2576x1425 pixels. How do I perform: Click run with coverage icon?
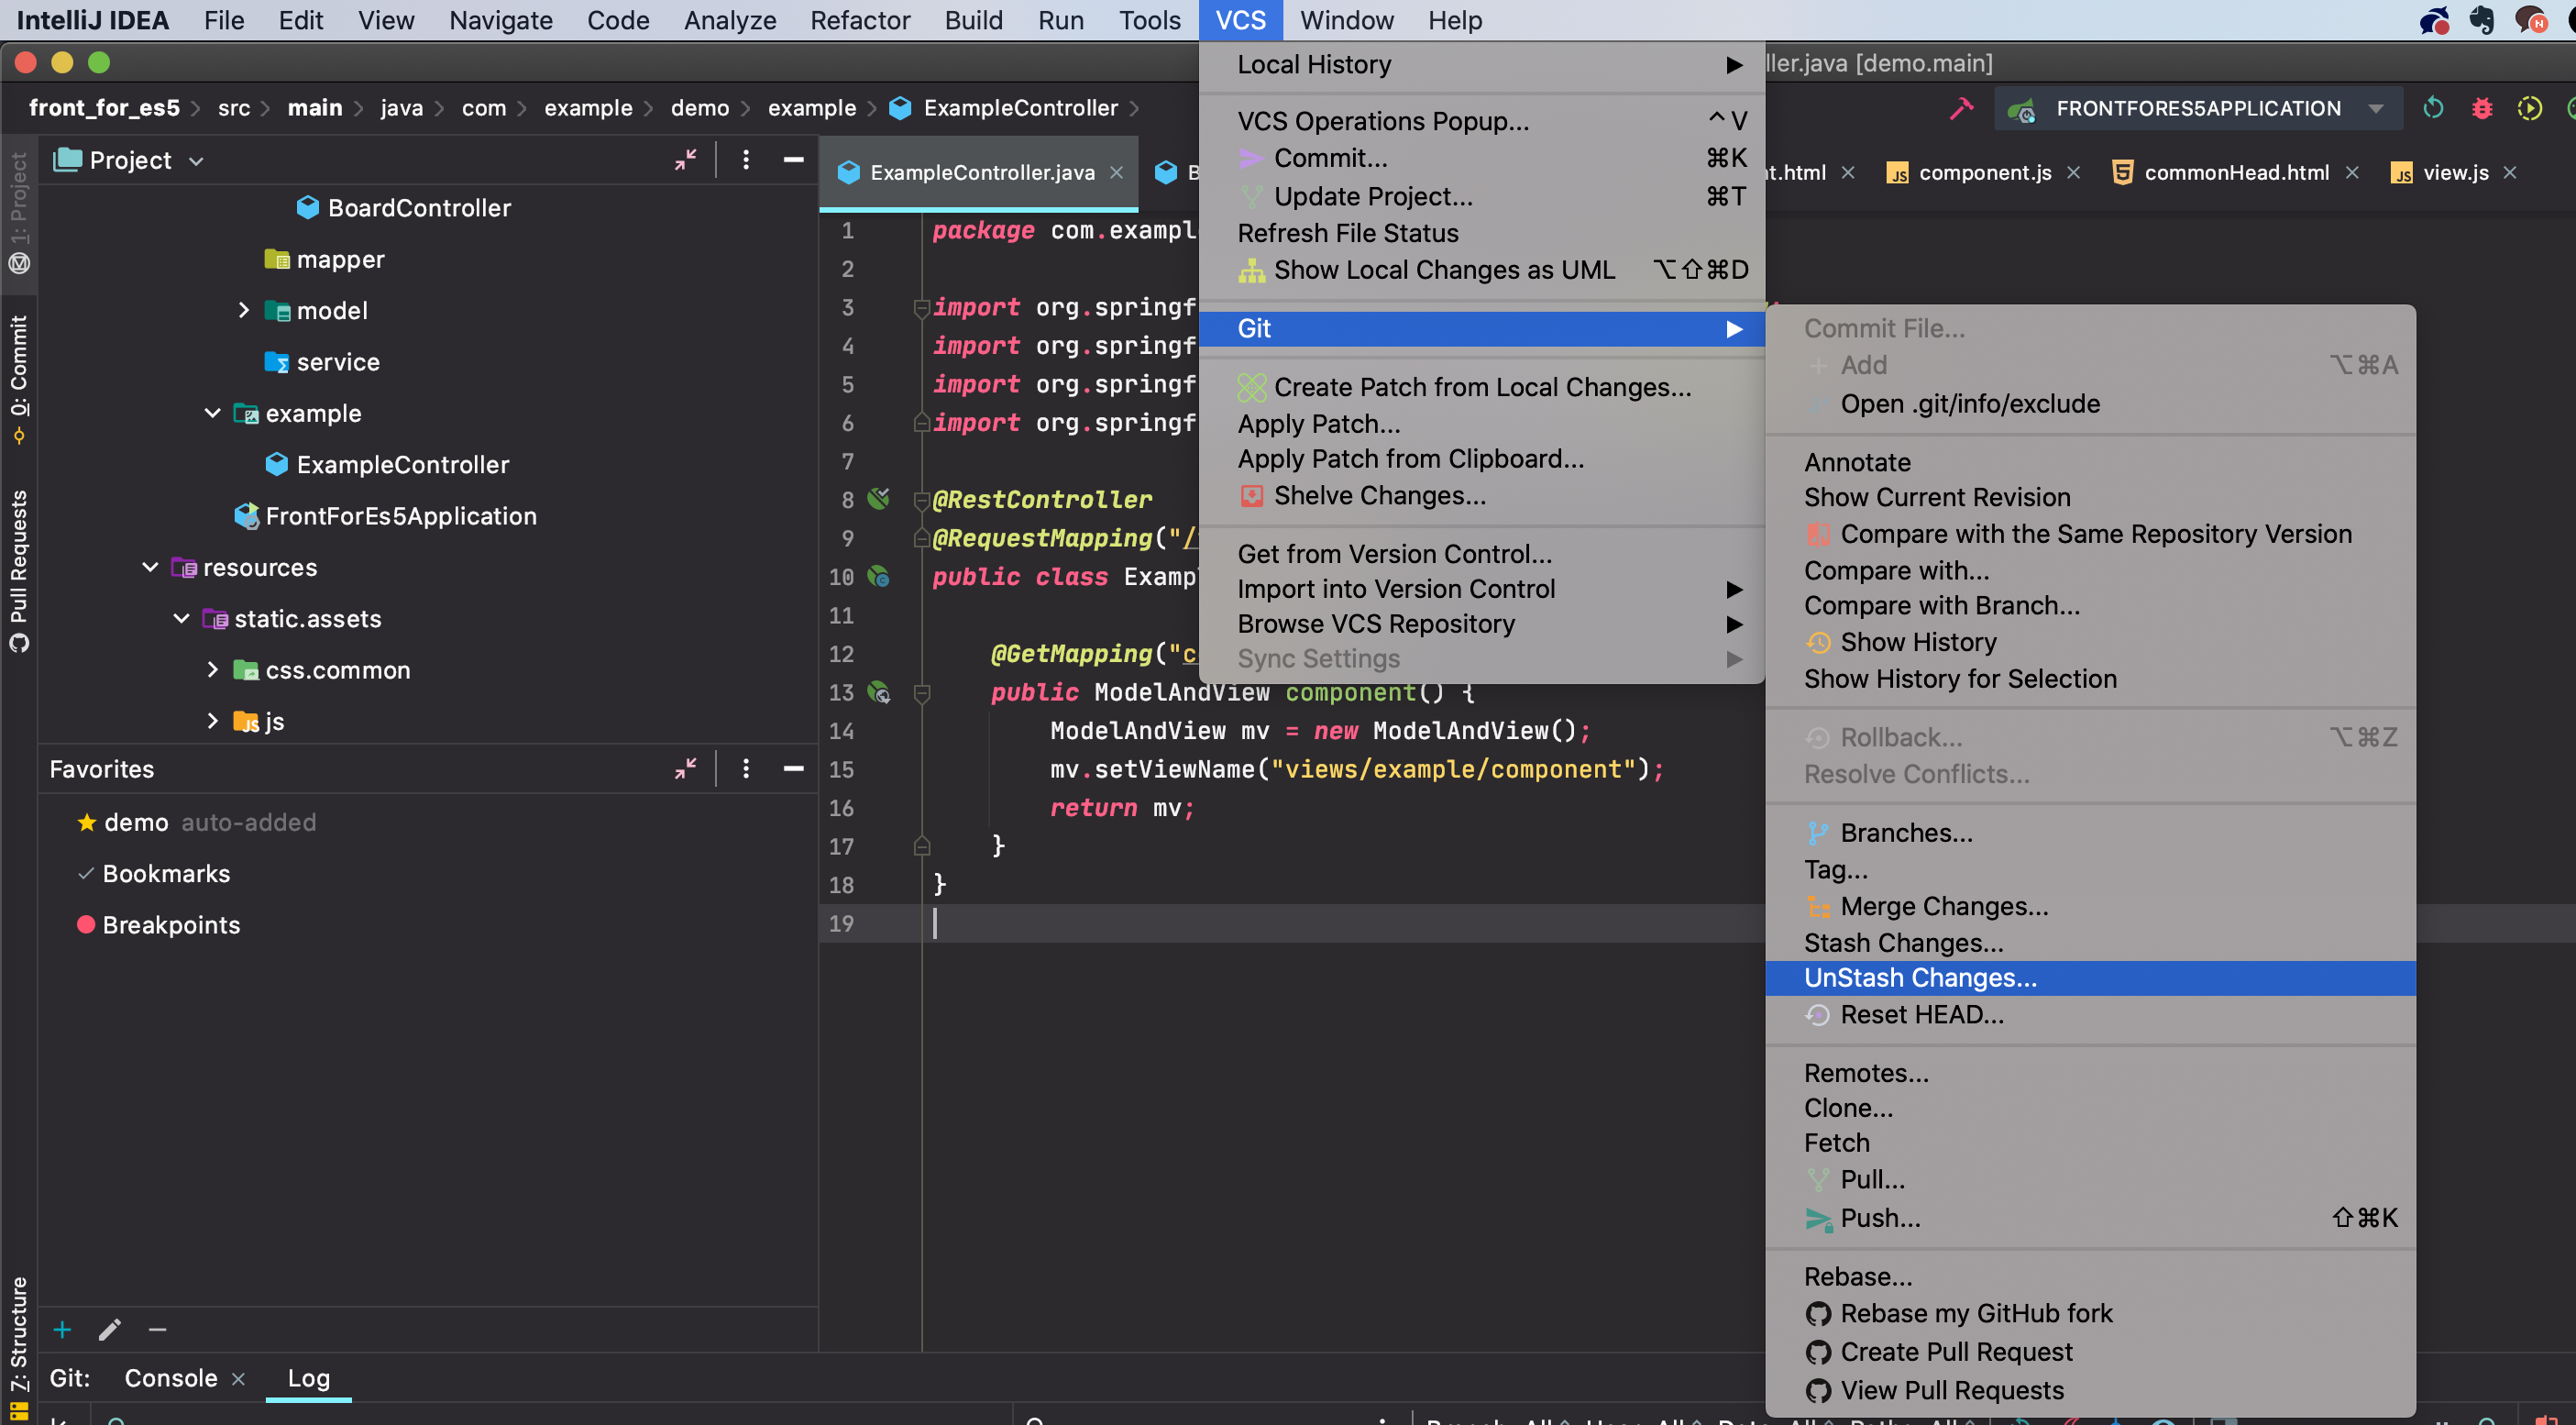pyautogui.click(x=2530, y=108)
